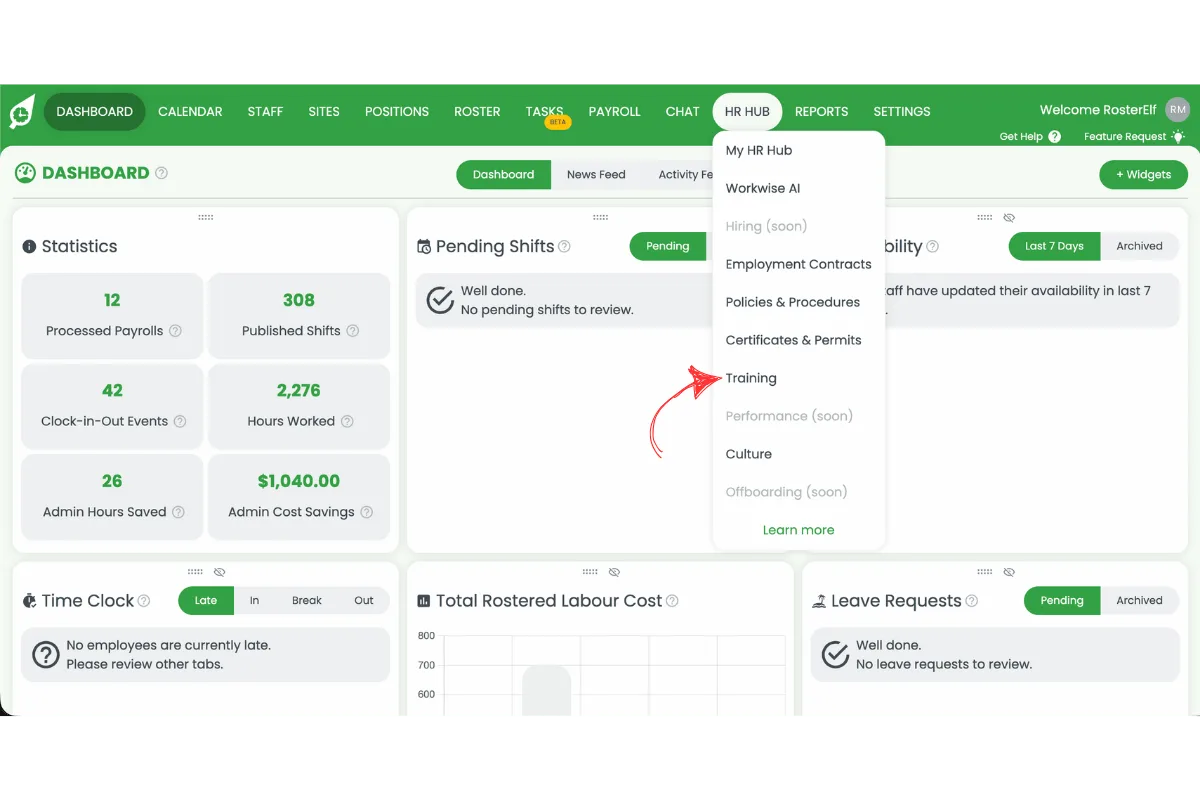Switch Availability to Archived
This screenshot has height=800, width=1200.
(x=1140, y=246)
